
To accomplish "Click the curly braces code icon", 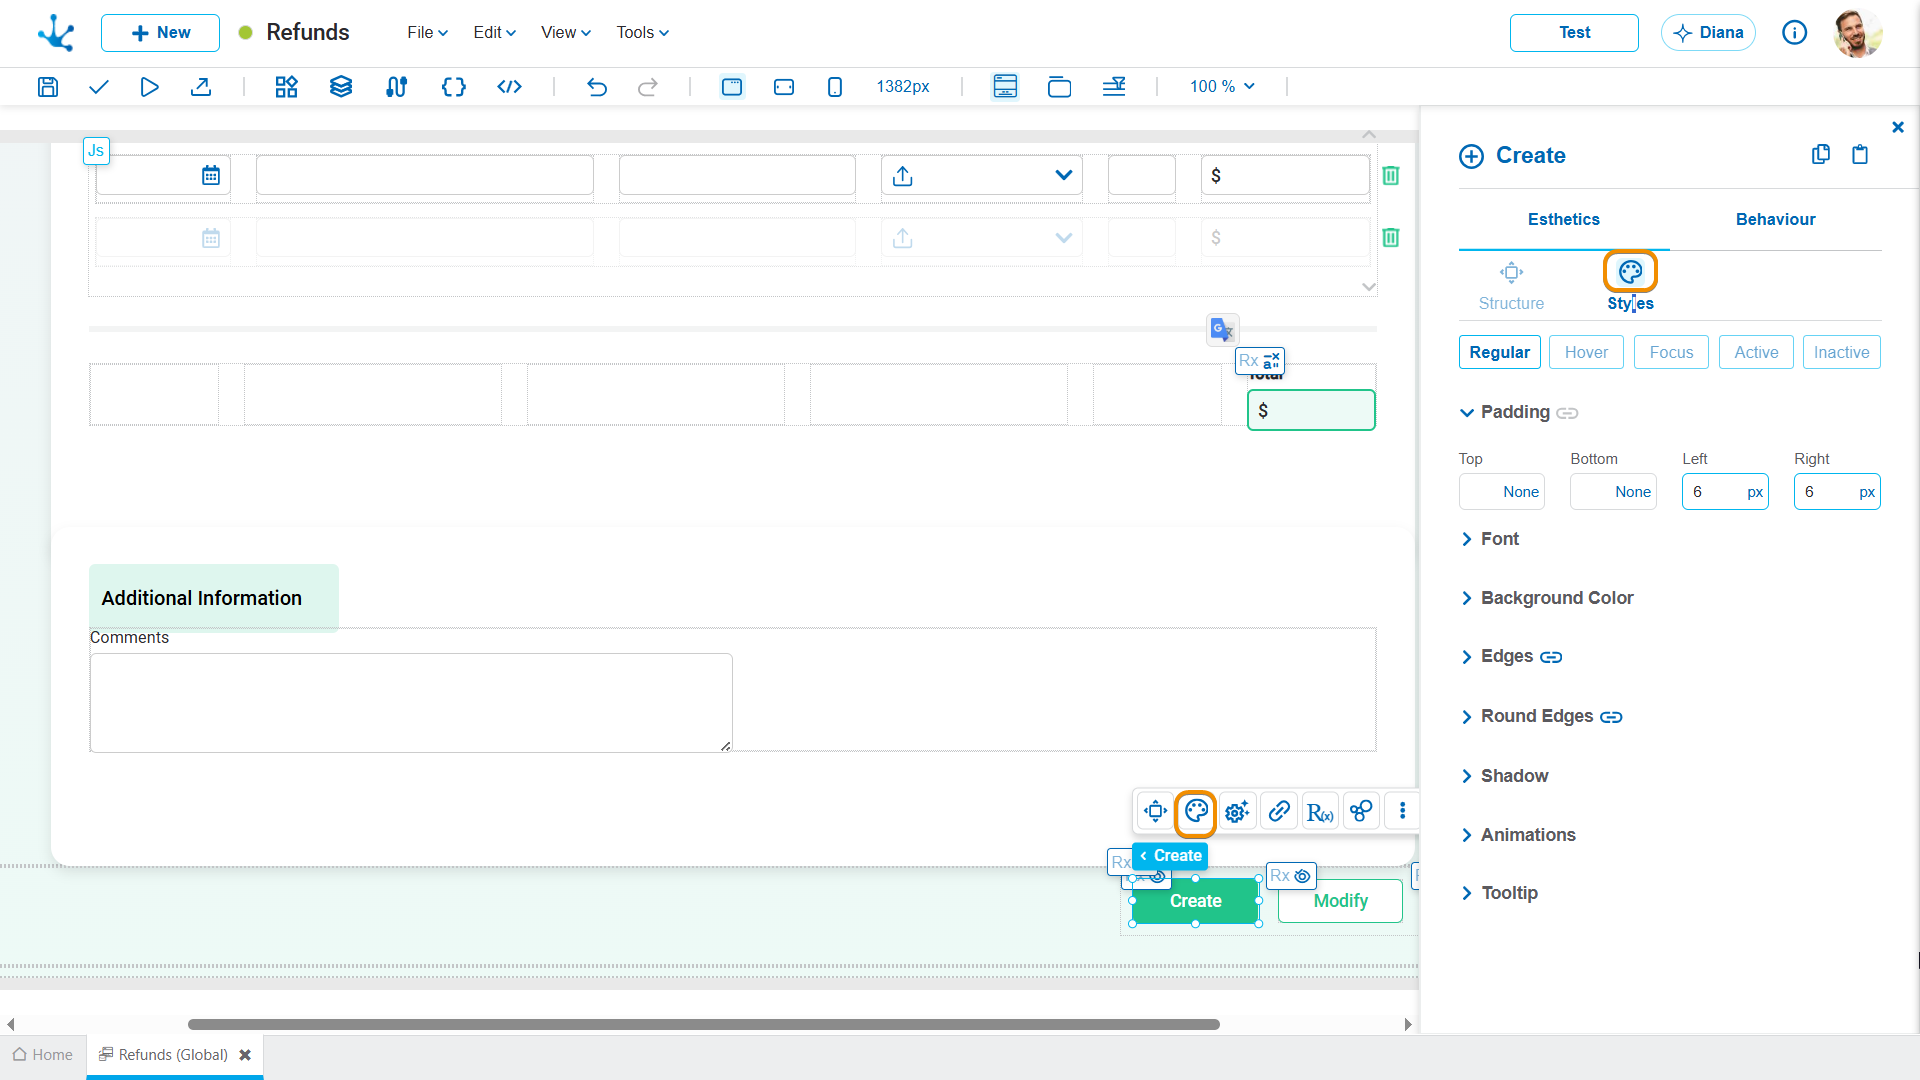I will [x=453, y=87].
